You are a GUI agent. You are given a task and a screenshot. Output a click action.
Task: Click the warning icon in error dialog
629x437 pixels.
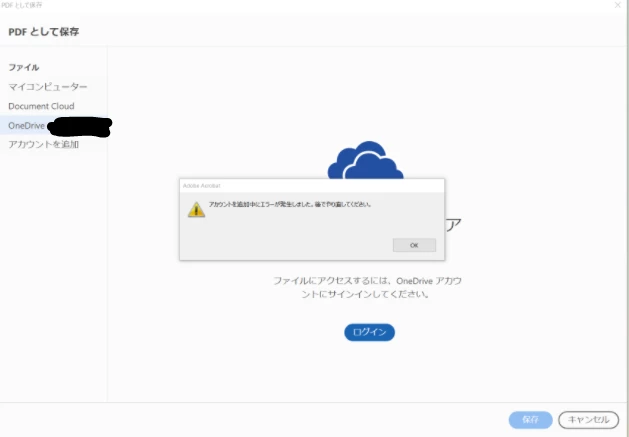click(197, 209)
